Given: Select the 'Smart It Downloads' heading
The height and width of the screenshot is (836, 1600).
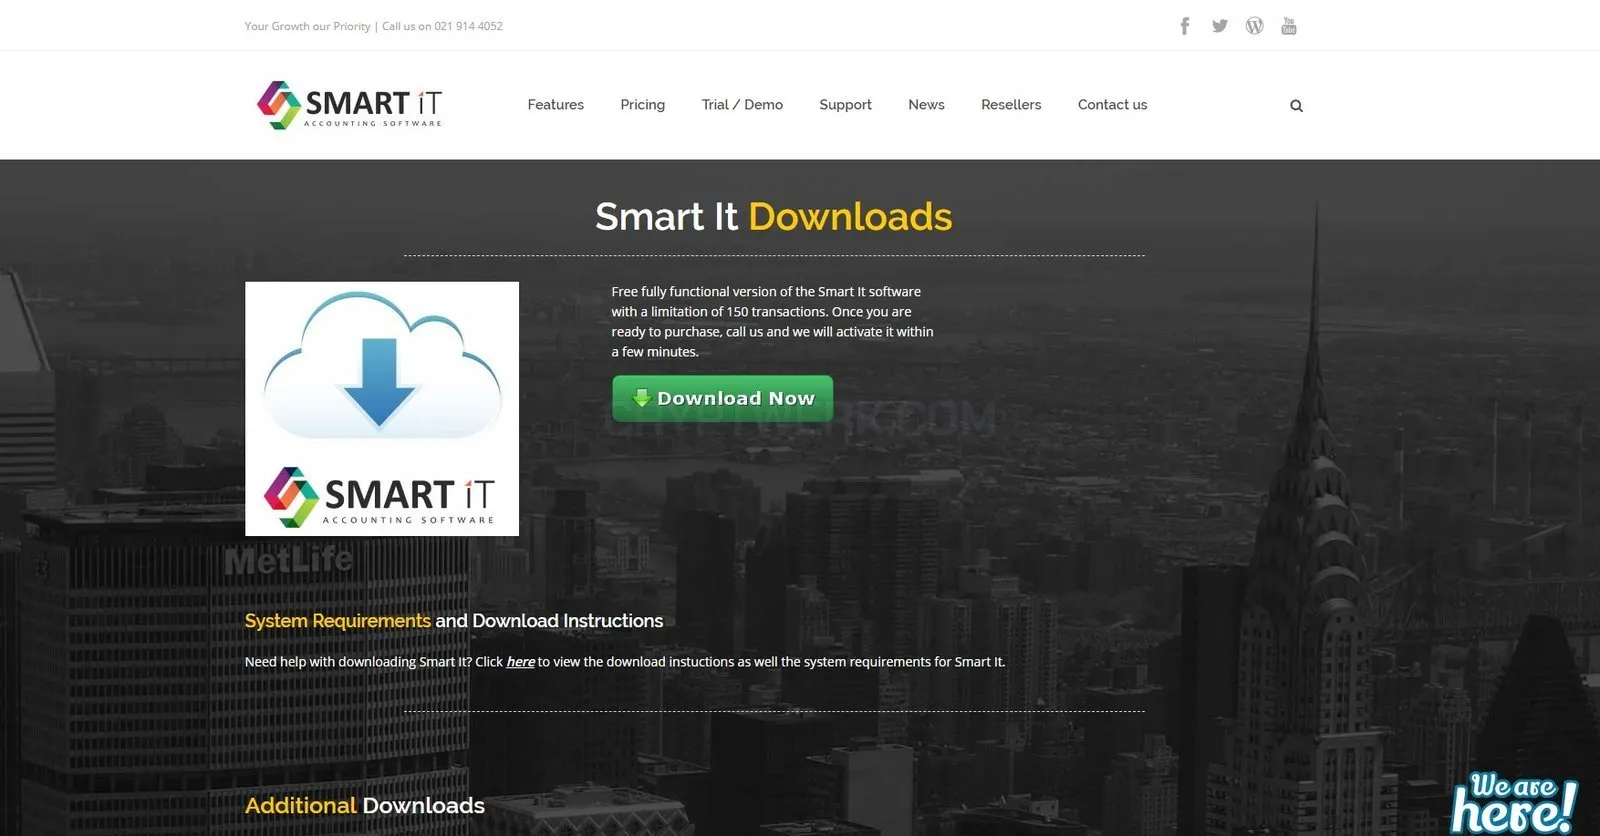Looking at the screenshot, I should [774, 217].
